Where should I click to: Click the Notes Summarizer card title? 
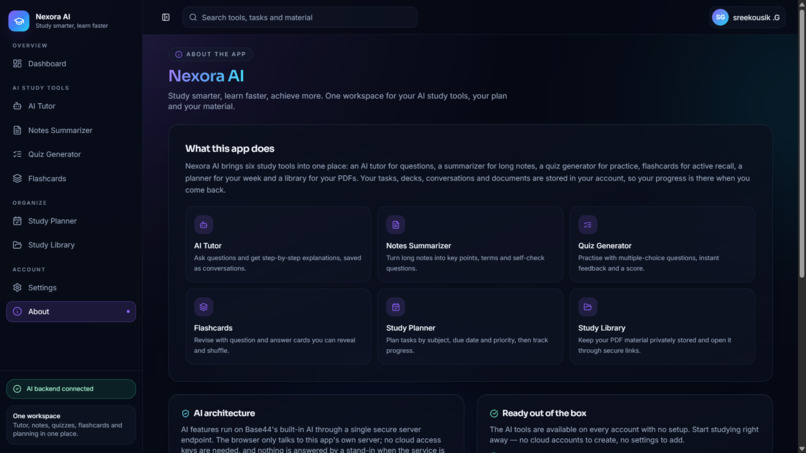tap(418, 246)
